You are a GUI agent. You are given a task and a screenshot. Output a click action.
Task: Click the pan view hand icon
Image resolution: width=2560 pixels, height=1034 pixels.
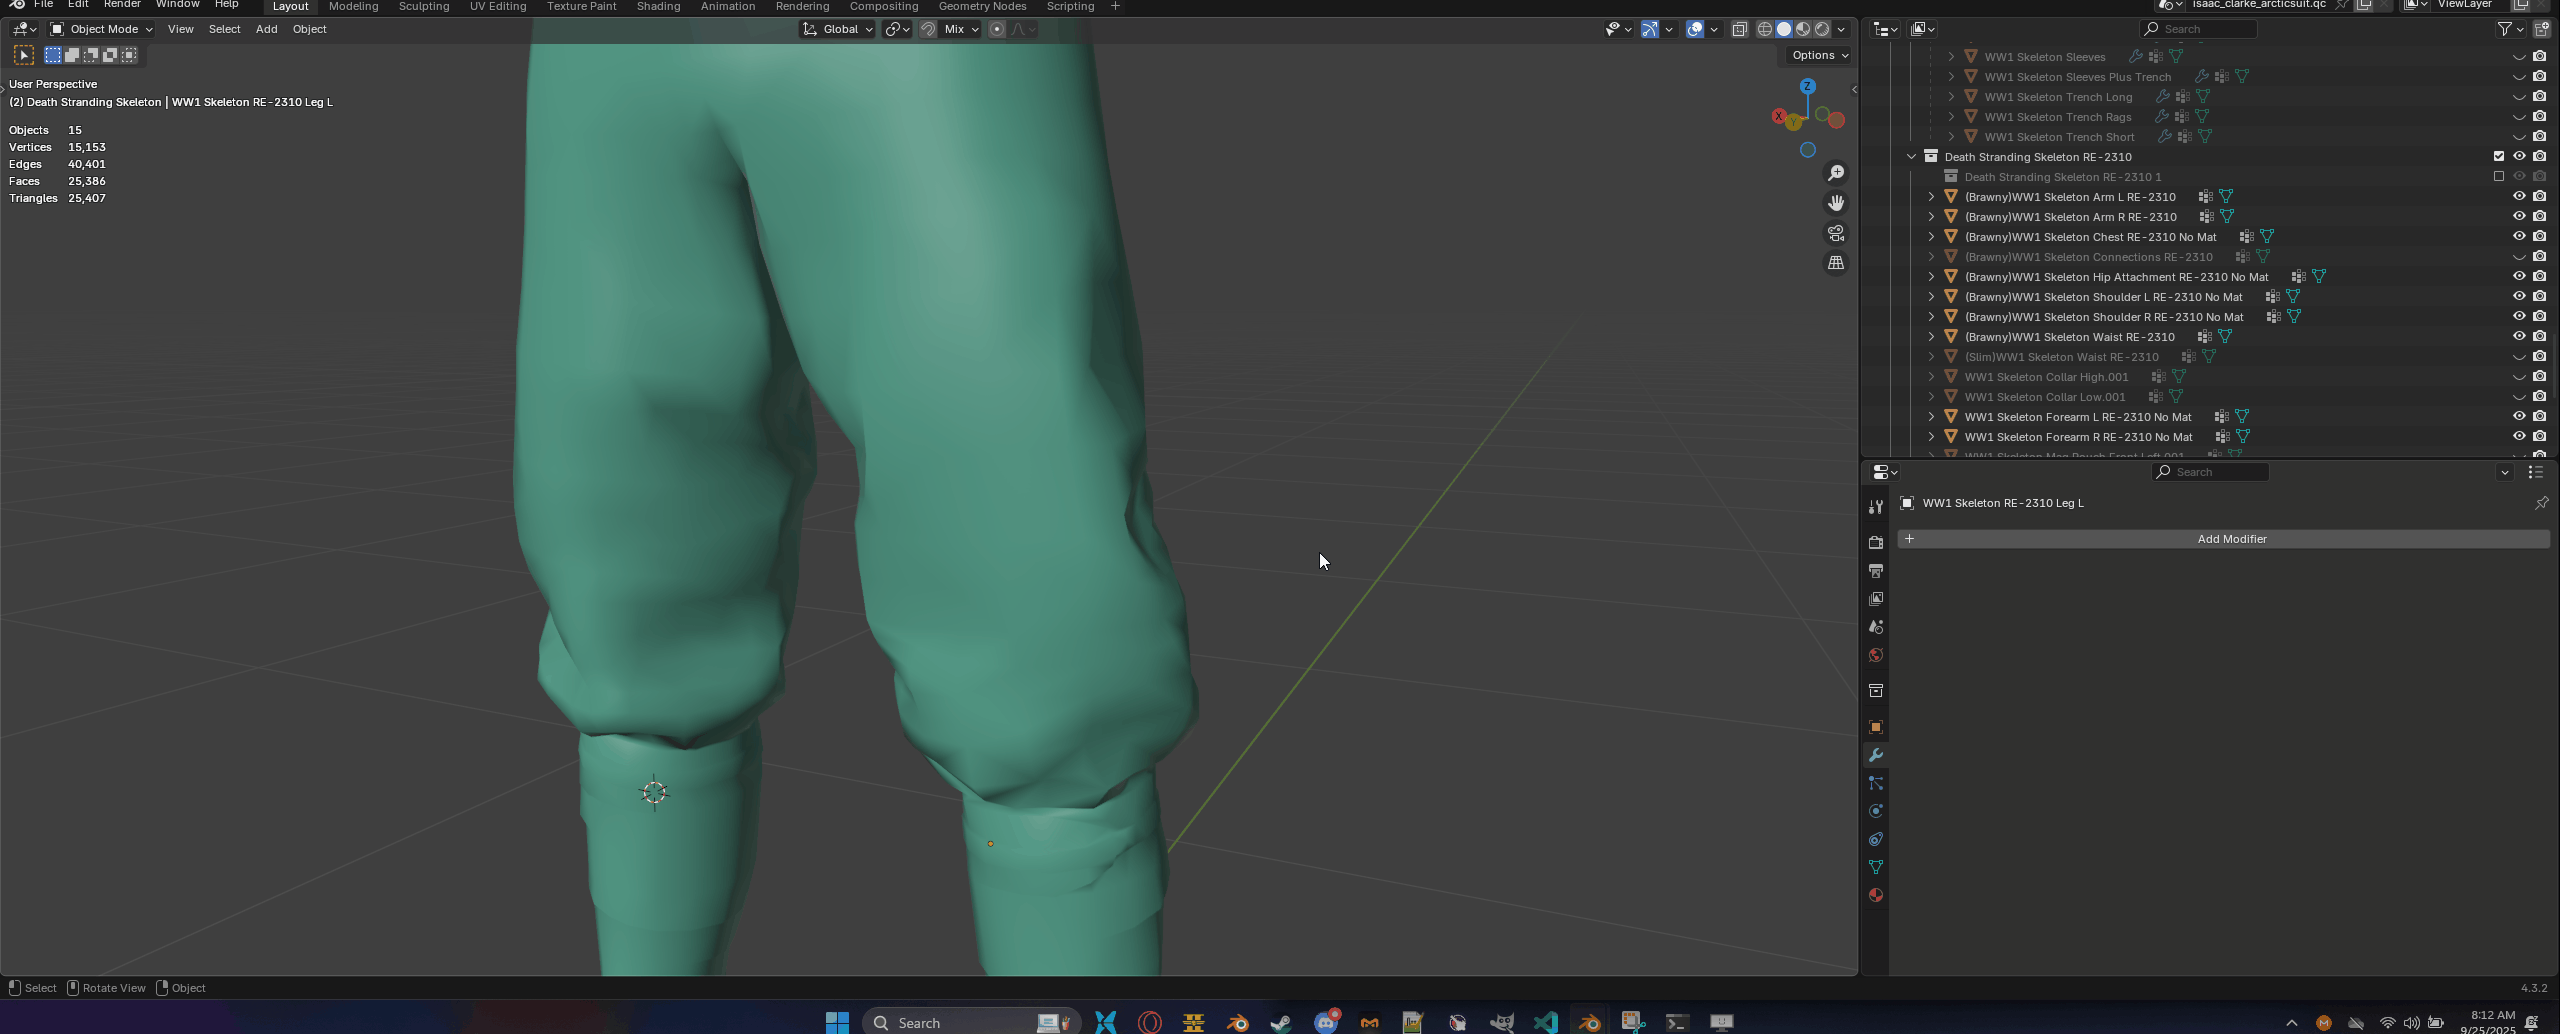1836,203
